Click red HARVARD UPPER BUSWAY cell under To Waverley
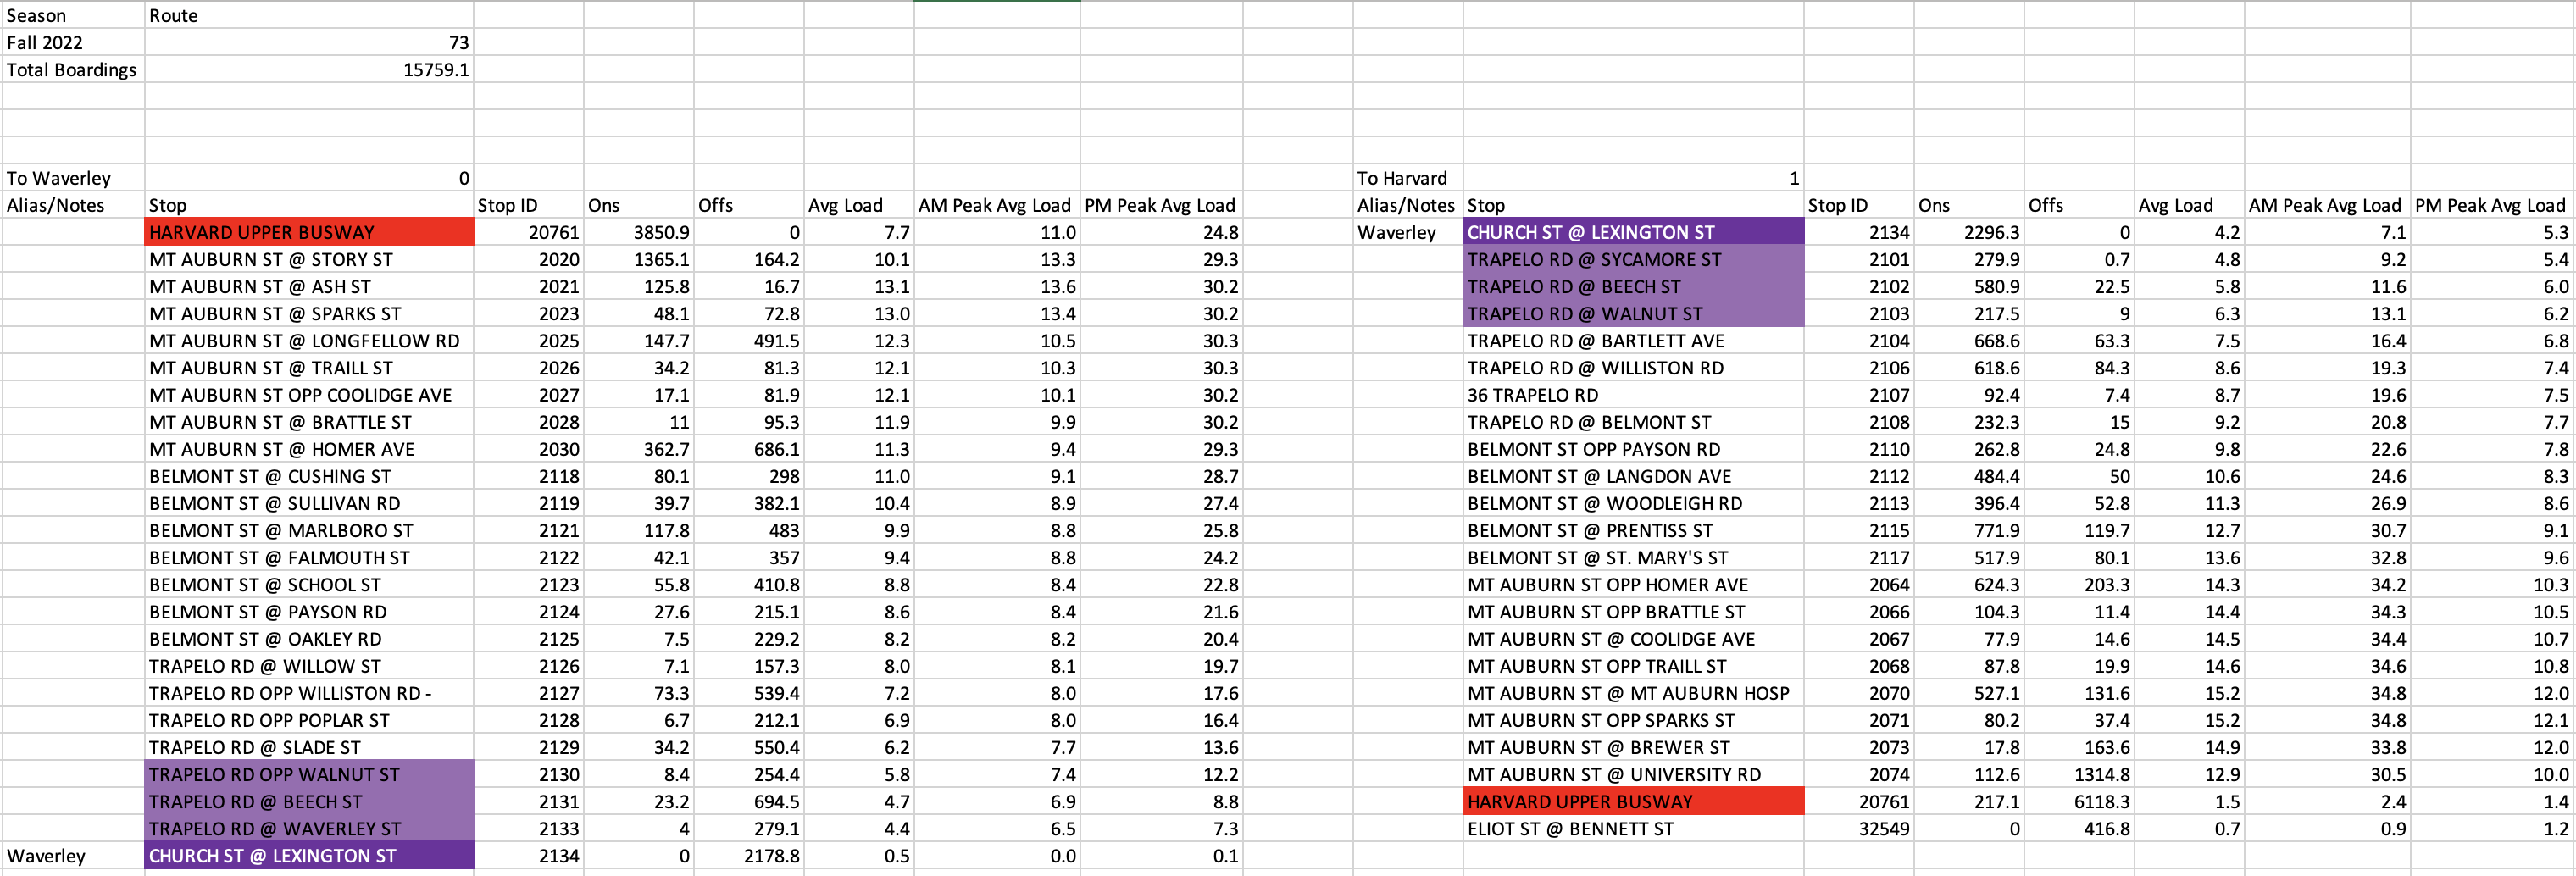Image resolution: width=2576 pixels, height=876 pixels. click(308, 232)
